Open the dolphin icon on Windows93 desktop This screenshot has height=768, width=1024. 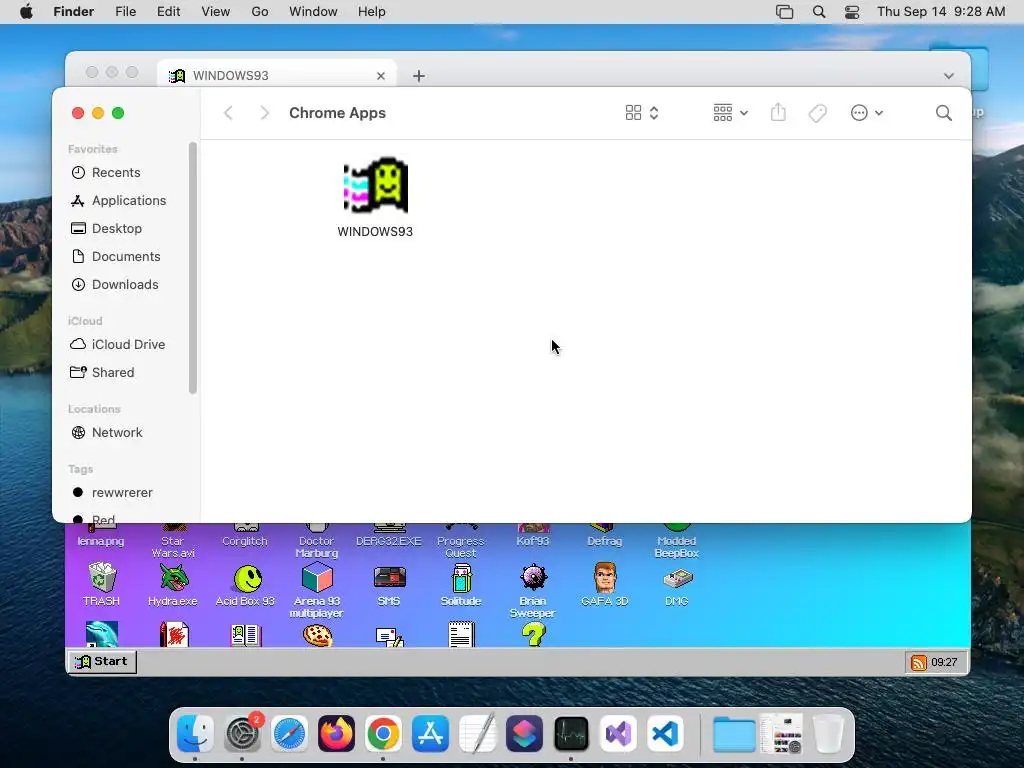point(102,634)
